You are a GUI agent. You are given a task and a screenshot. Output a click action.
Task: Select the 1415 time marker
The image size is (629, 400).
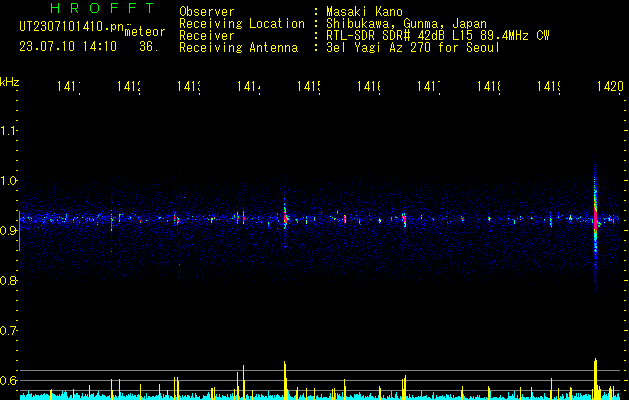click(x=308, y=88)
